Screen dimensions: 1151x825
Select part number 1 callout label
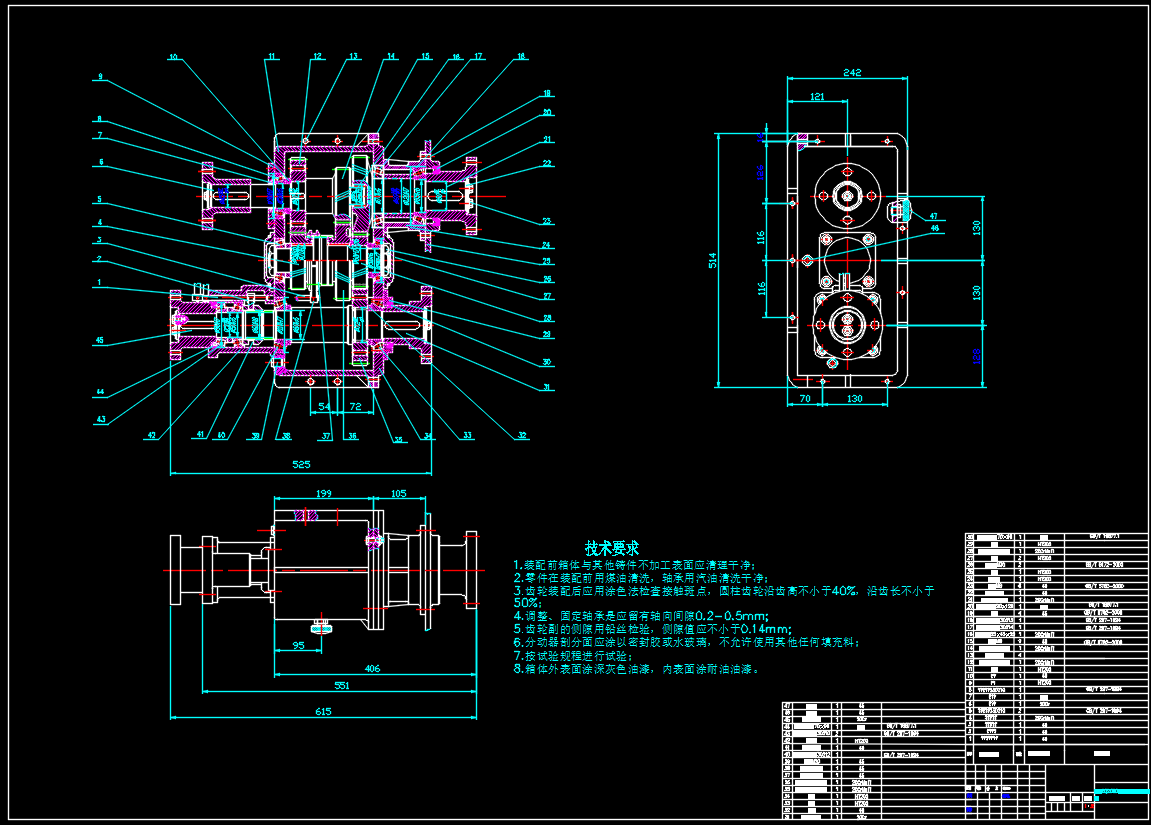click(99, 283)
